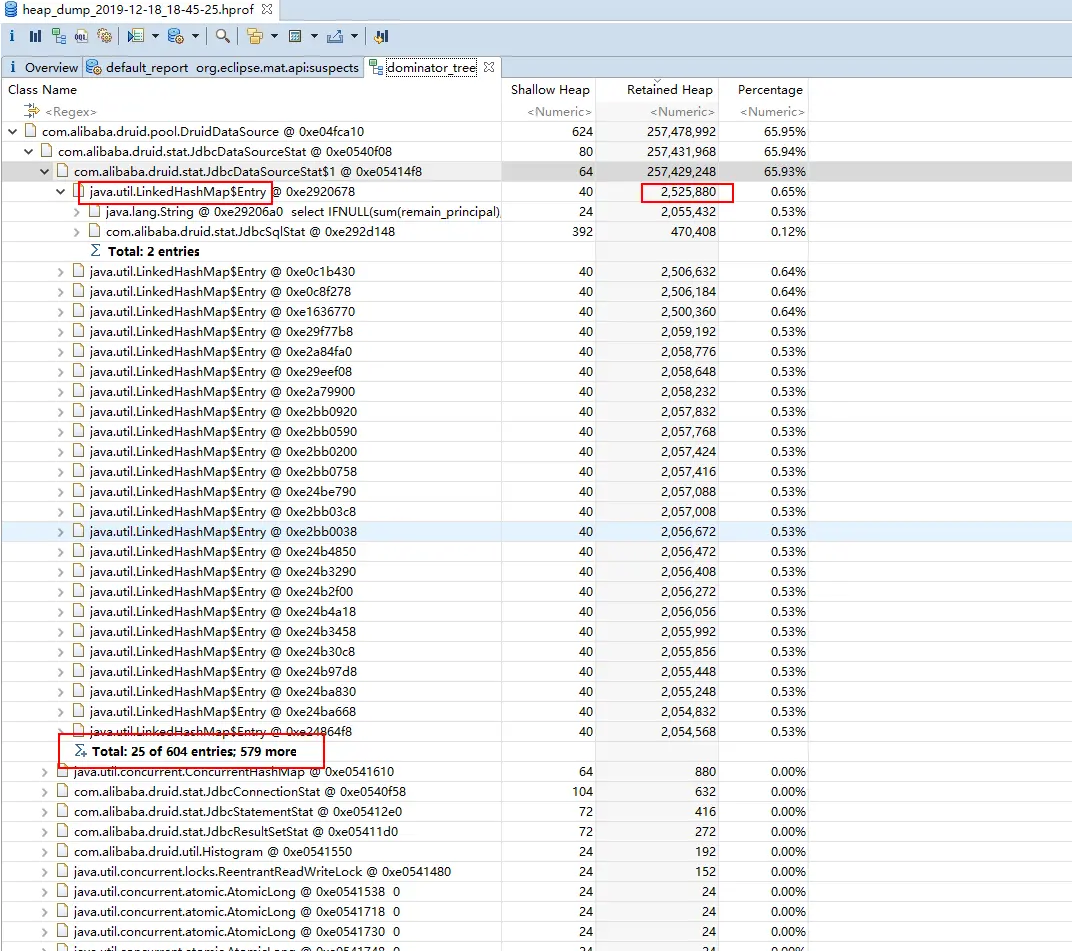
Task: Sort by Class Name column header
Action: (x=42, y=90)
